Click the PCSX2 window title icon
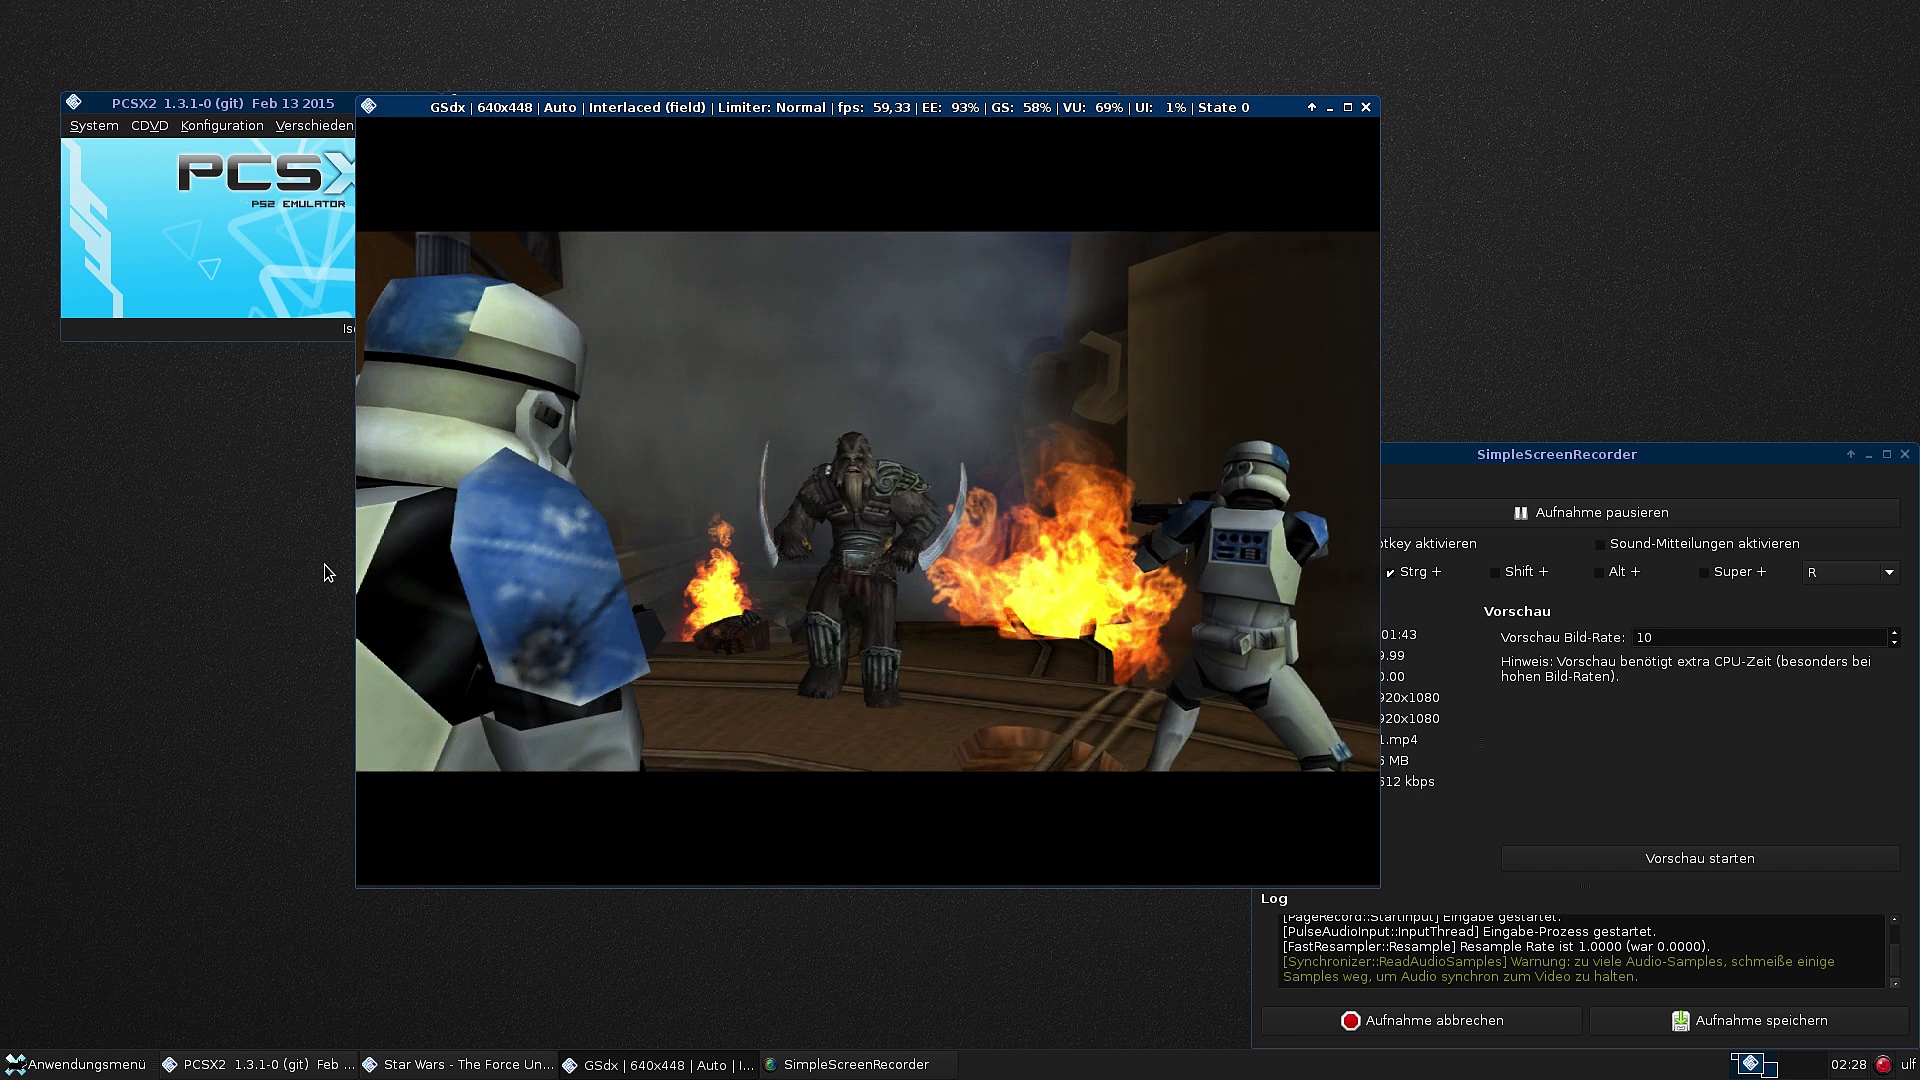This screenshot has width=1920, height=1080. pyautogui.click(x=73, y=103)
